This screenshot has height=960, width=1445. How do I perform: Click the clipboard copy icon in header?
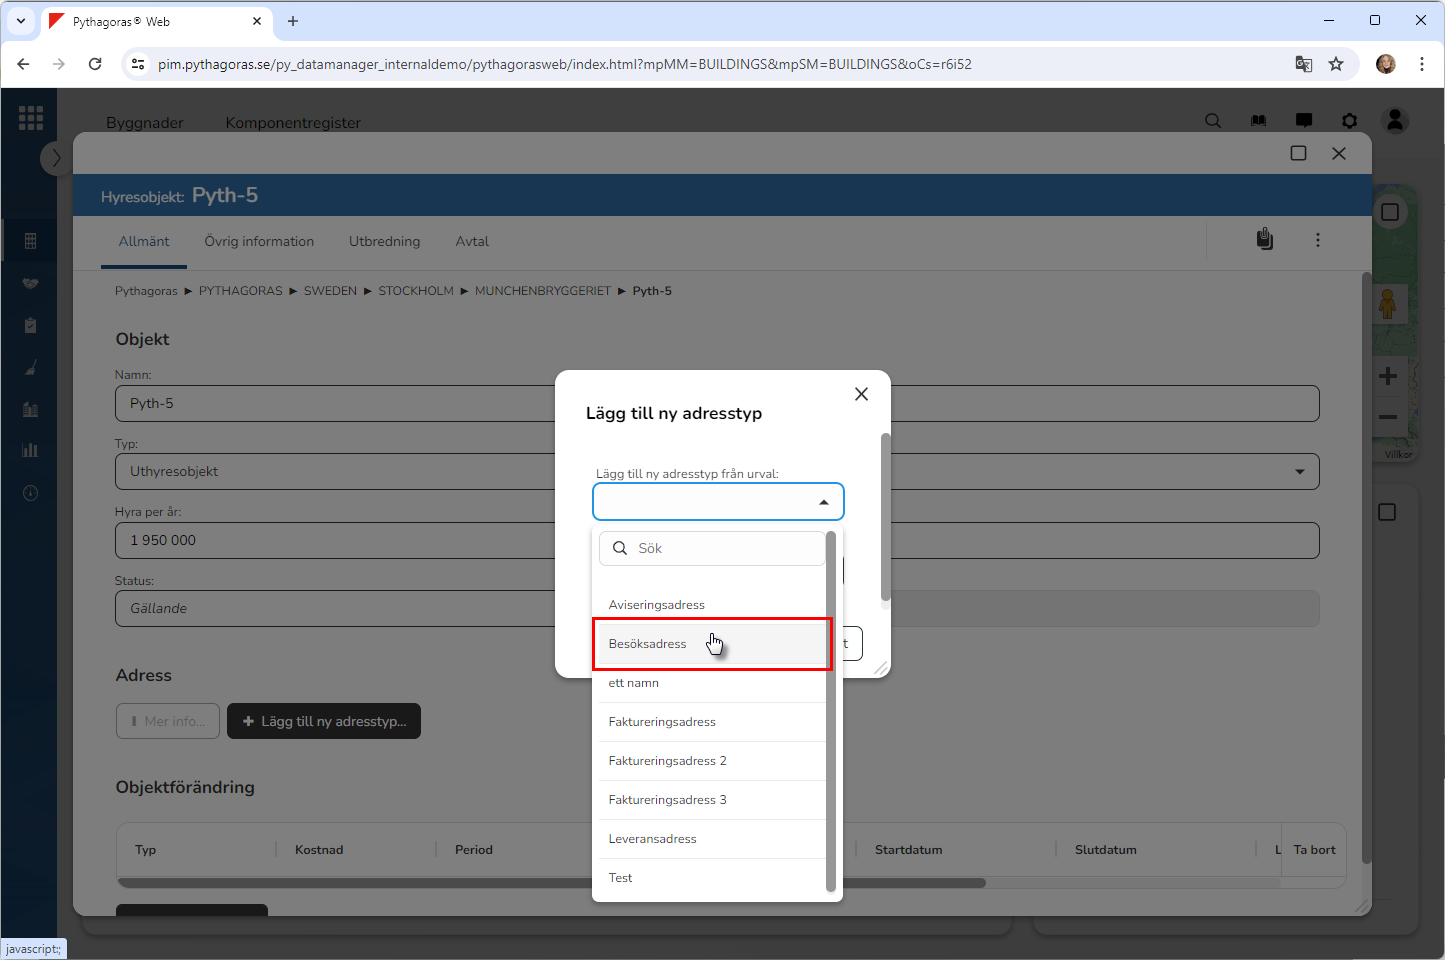(1265, 240)
